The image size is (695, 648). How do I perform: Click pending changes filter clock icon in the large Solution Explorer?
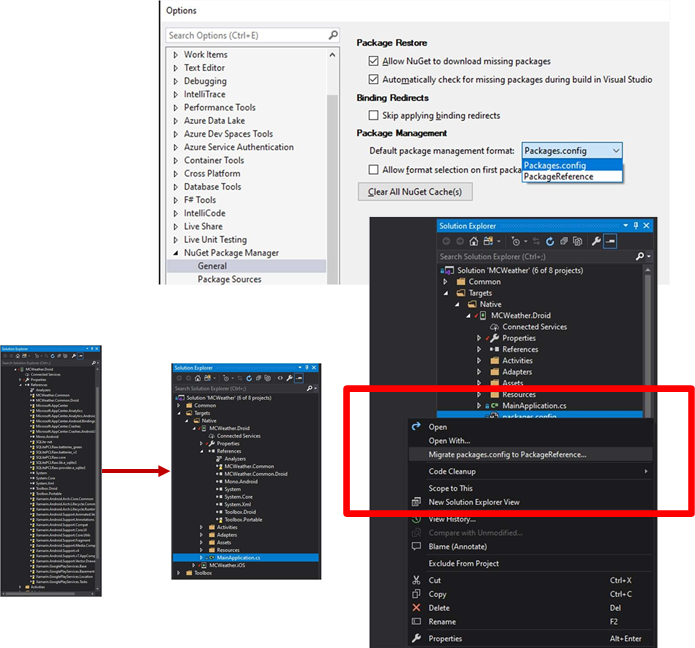[515, 242]
